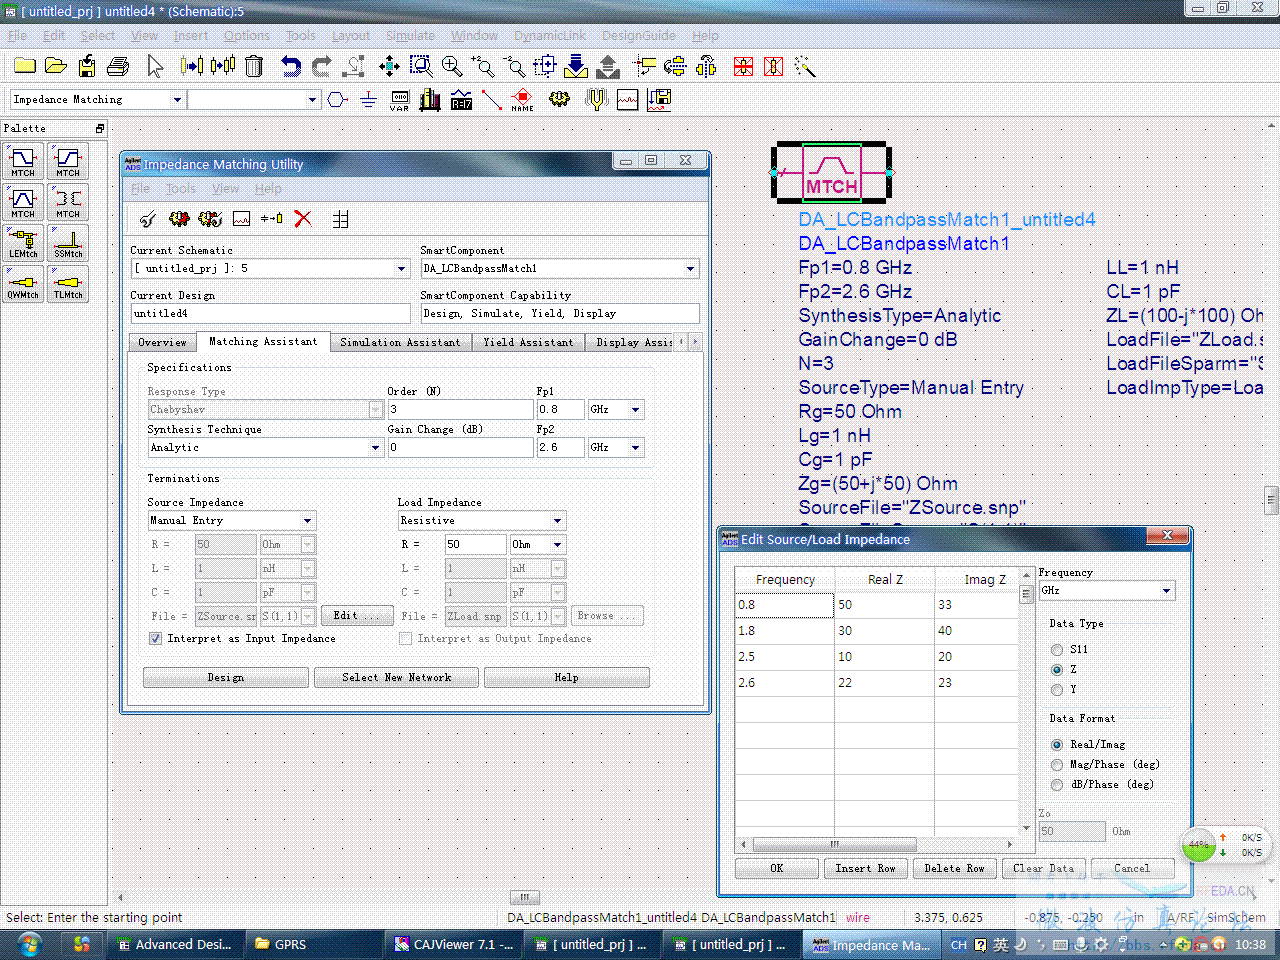Click the Undo arrow toolbar icon

tap(290, 66)
